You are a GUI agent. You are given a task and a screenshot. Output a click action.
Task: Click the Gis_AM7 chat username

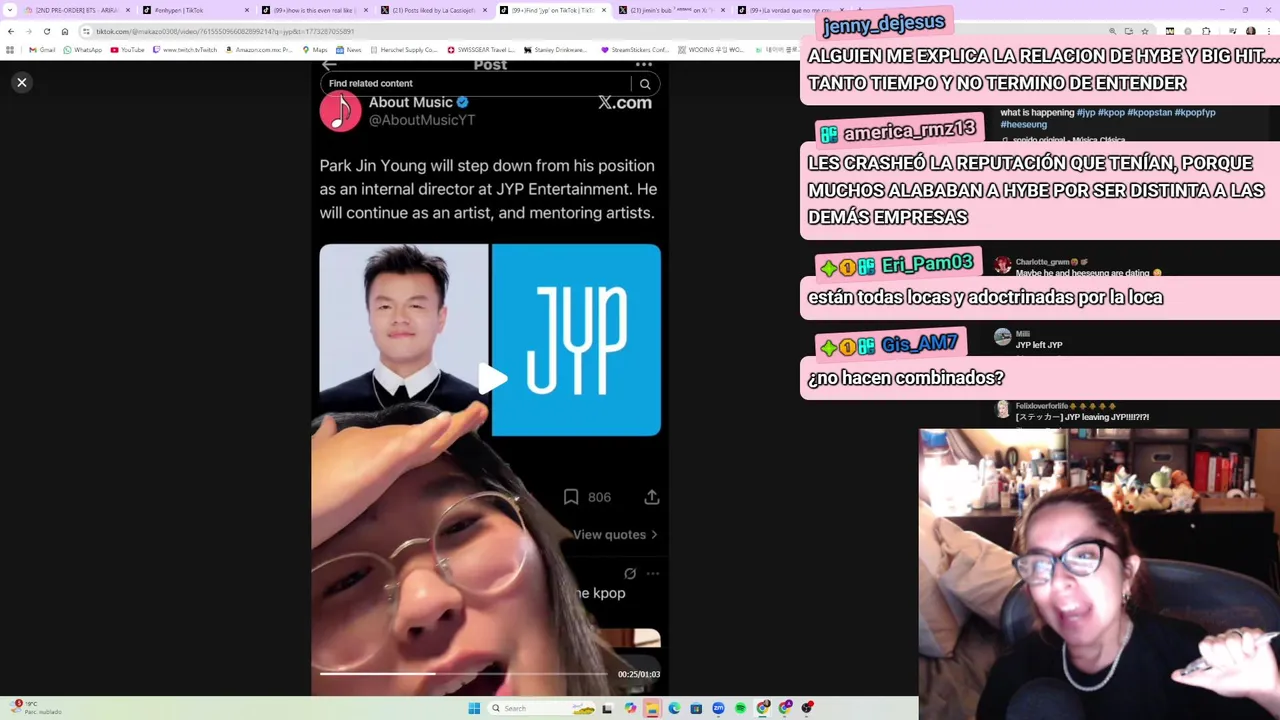(918, 344)
